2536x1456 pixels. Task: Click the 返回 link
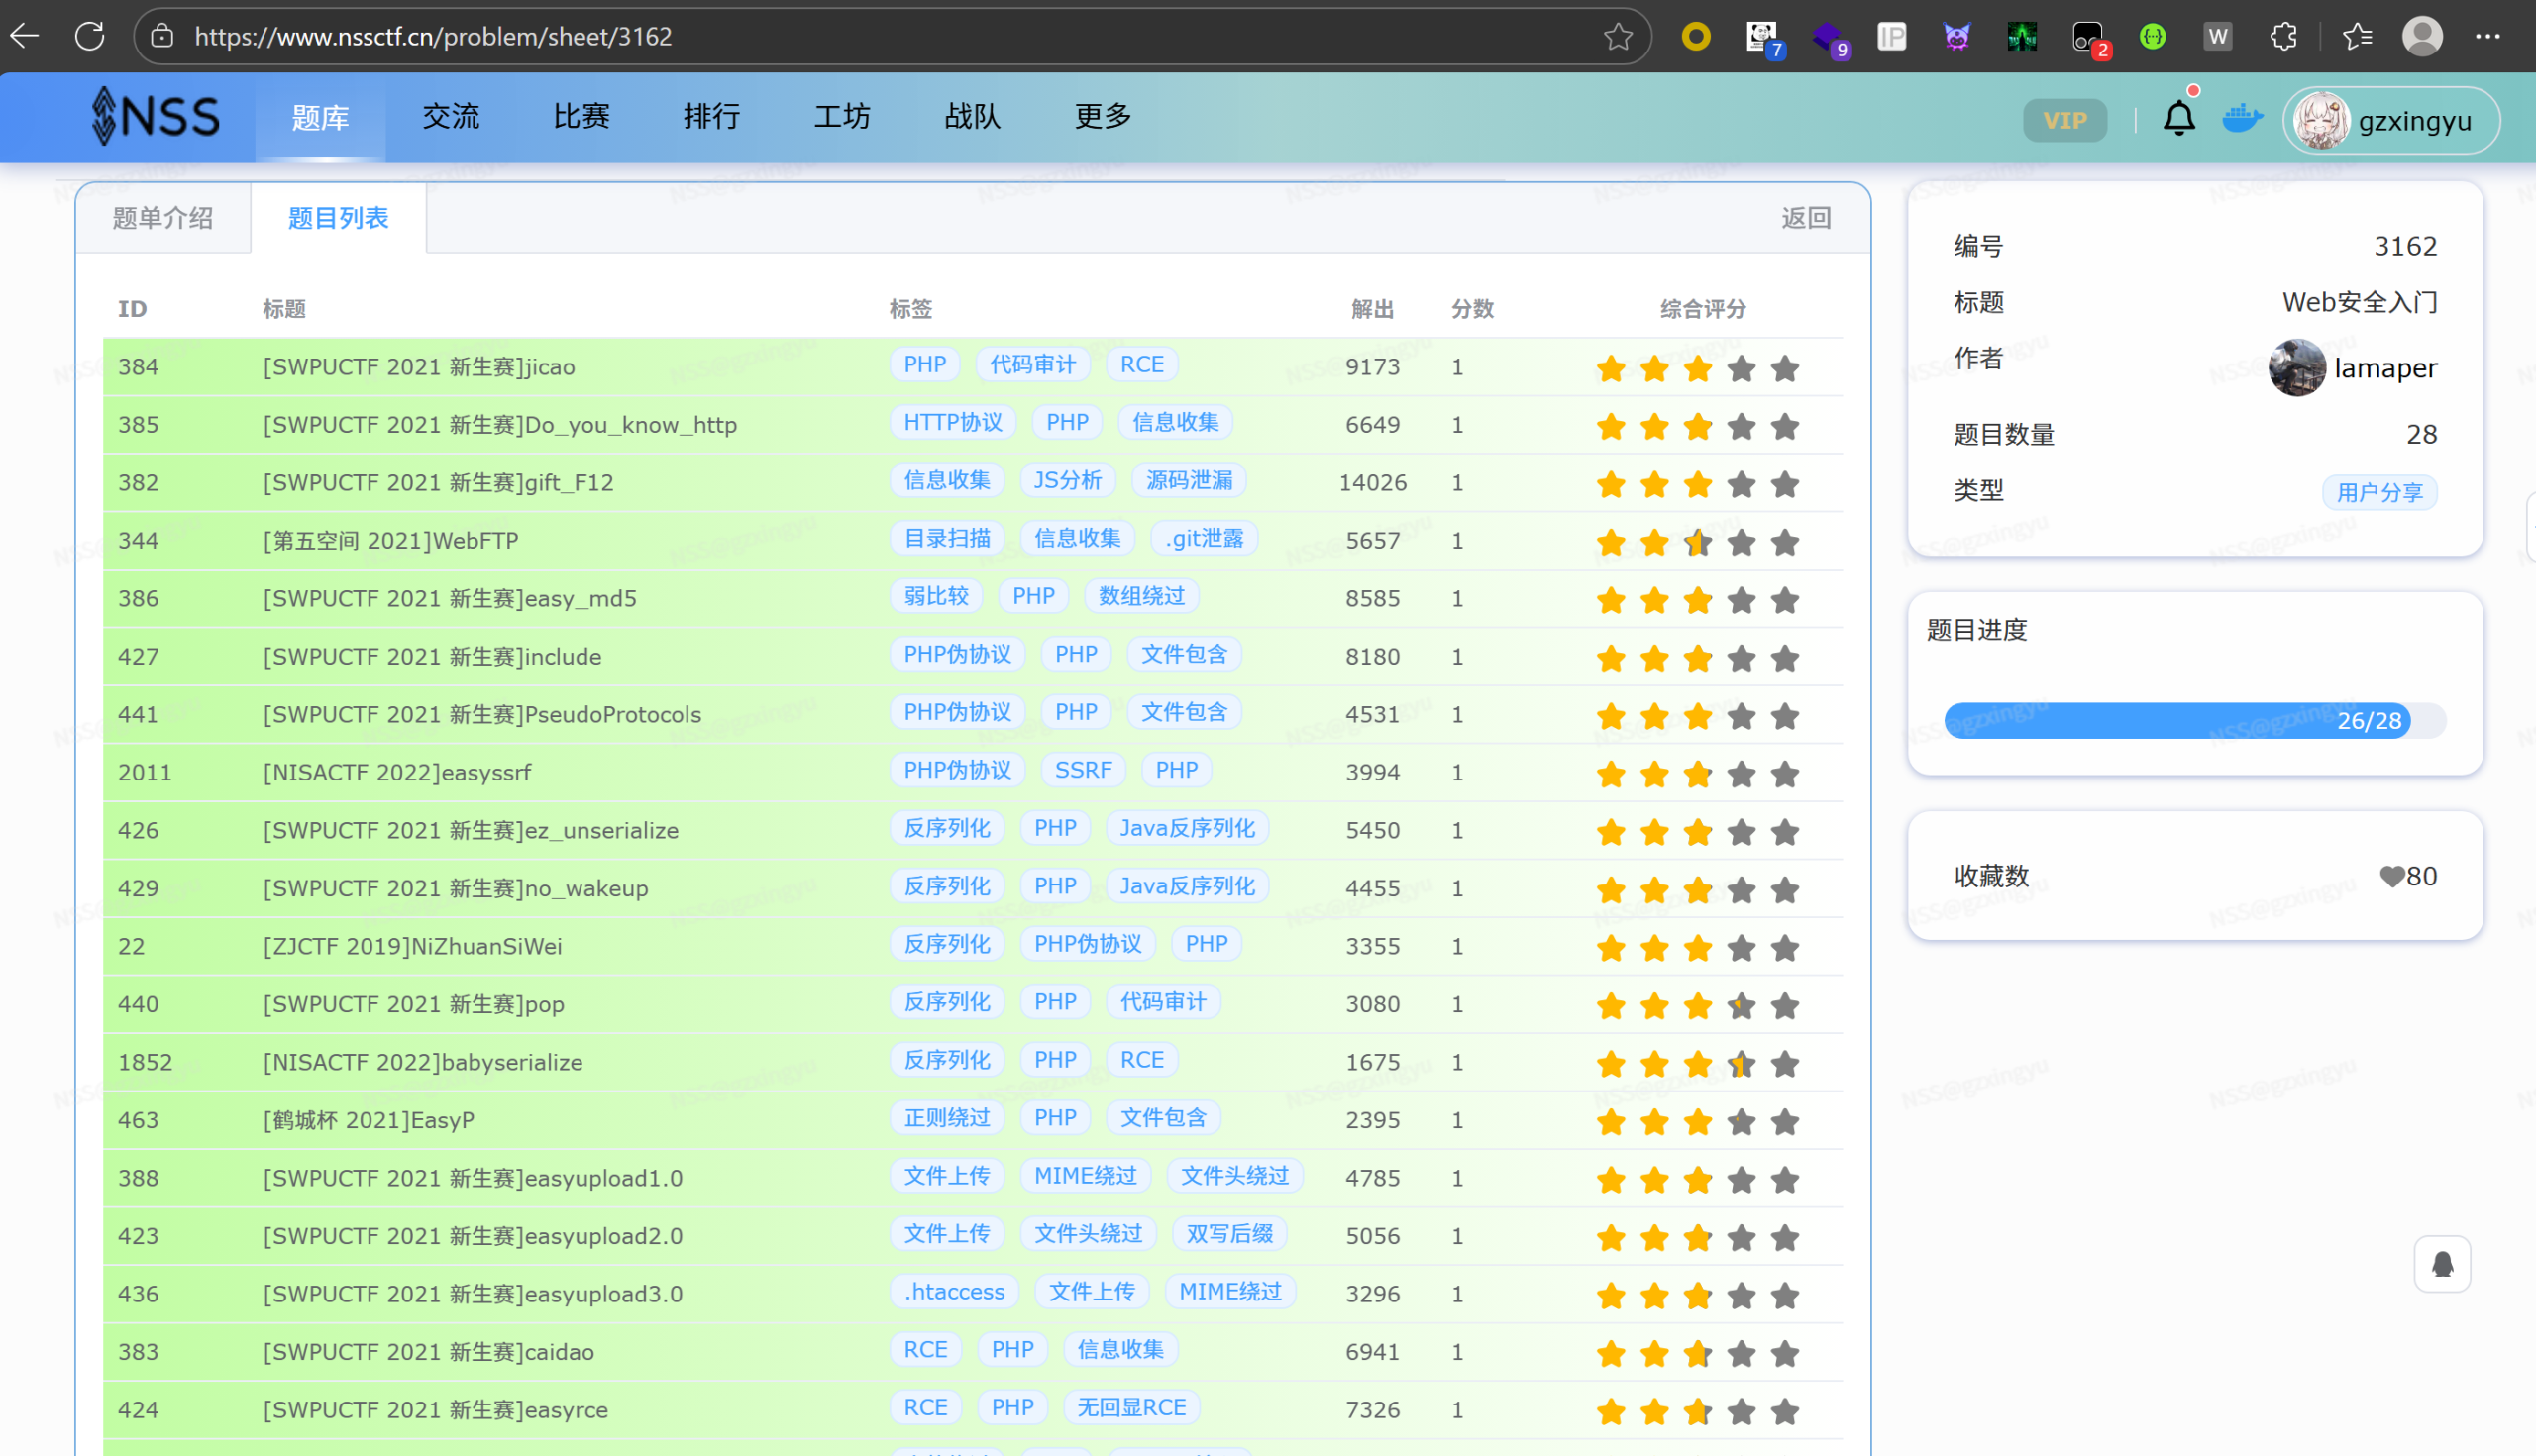coord(1805,218)
